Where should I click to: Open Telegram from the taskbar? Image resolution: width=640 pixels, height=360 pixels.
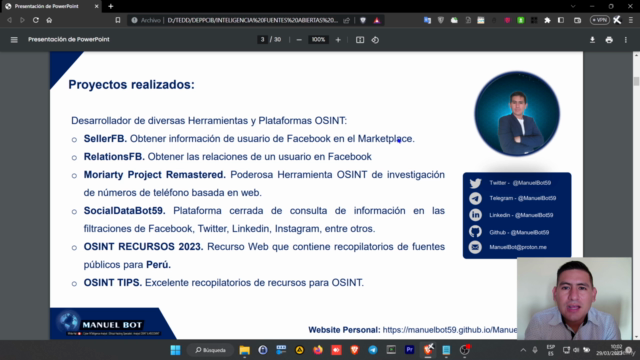(373, 350)
